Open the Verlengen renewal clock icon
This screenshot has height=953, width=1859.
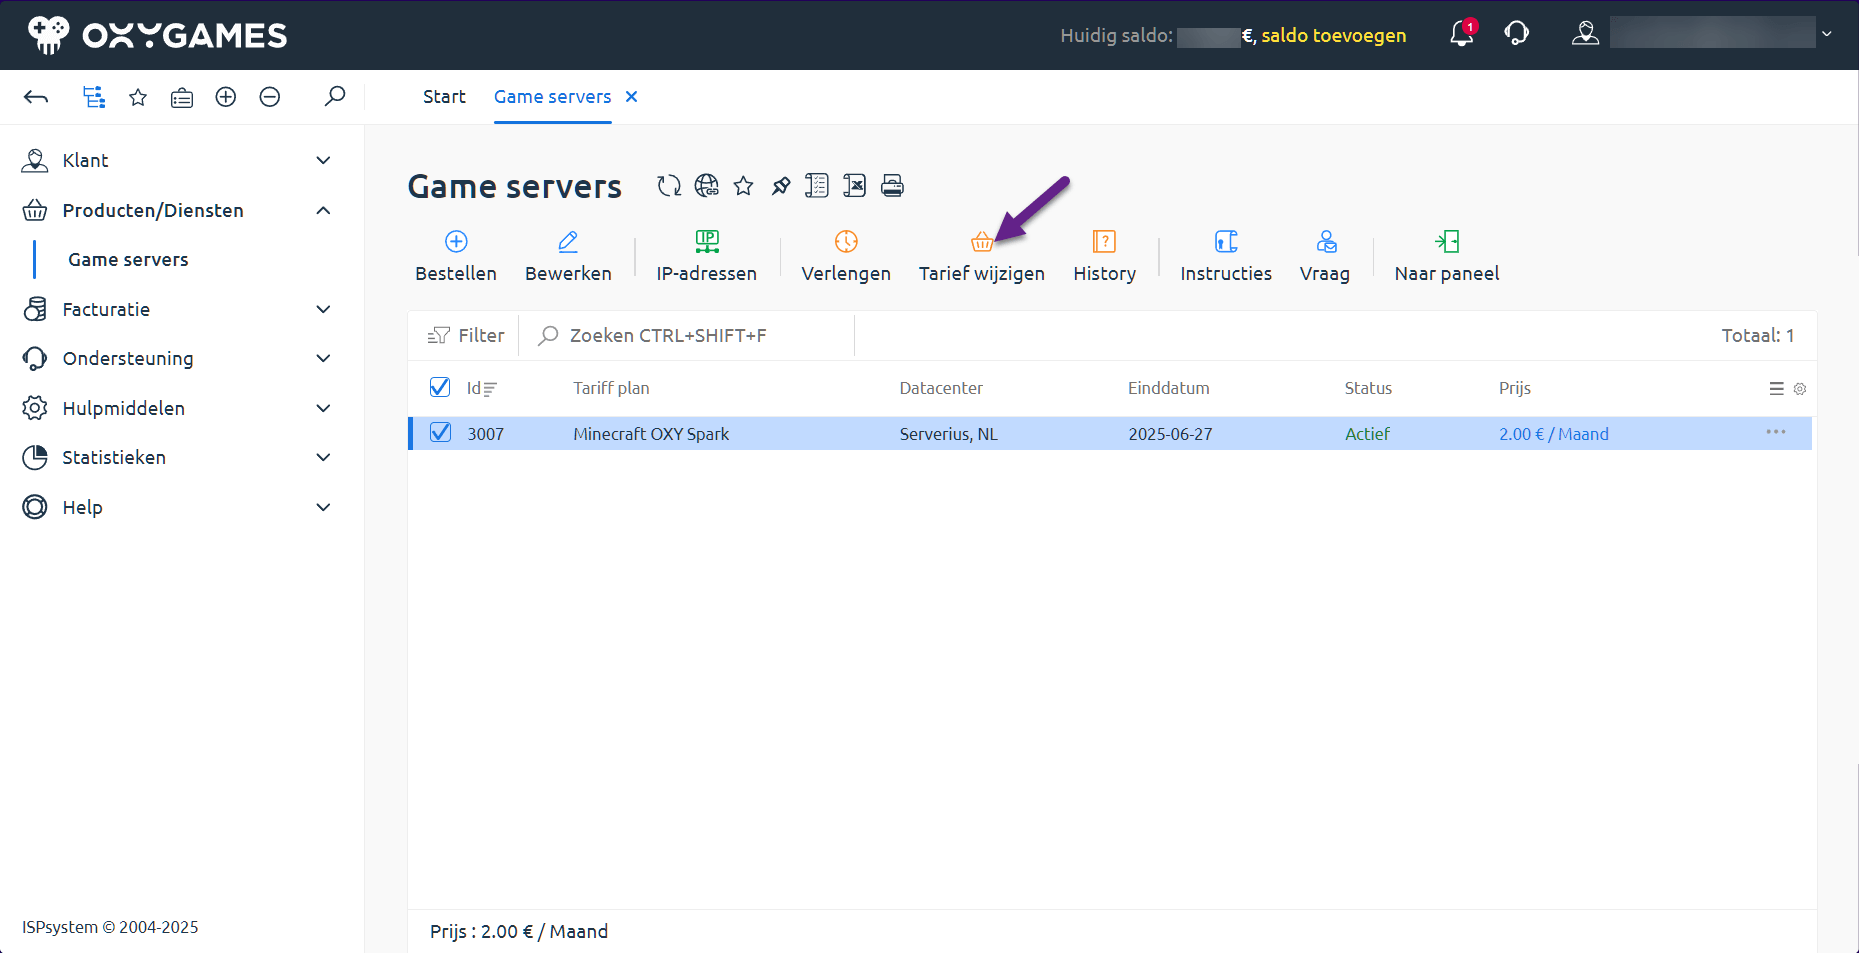coord(846,242)
